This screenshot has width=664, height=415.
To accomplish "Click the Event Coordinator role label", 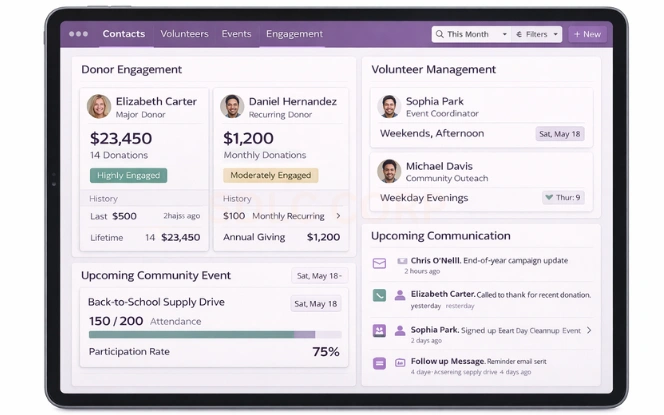I will [442, 113].
